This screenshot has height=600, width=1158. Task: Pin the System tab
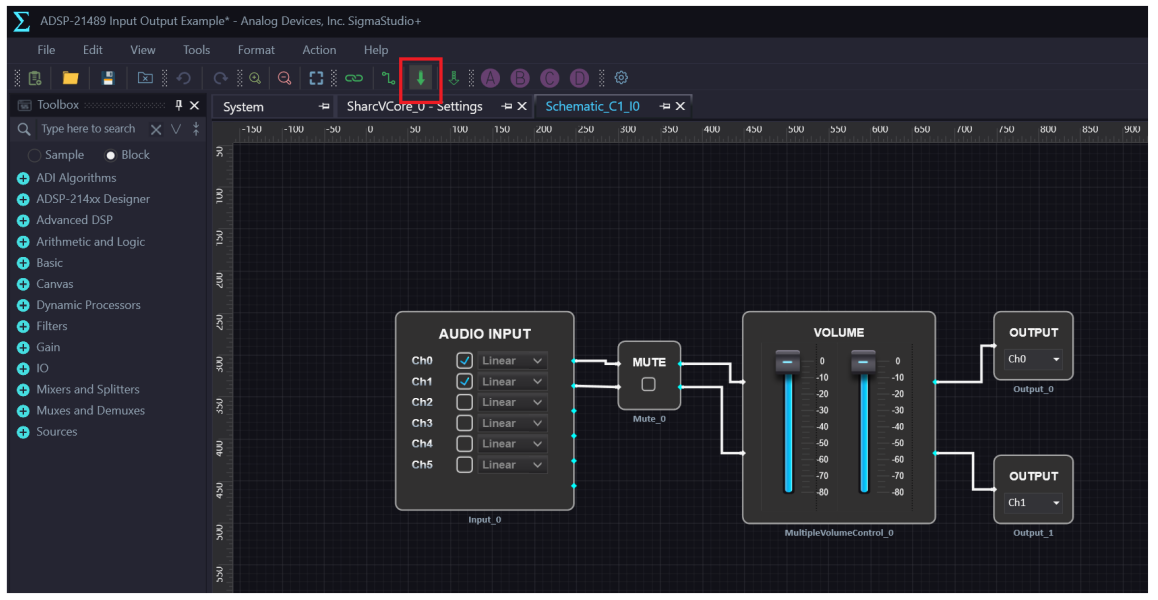tap(323, 106)
